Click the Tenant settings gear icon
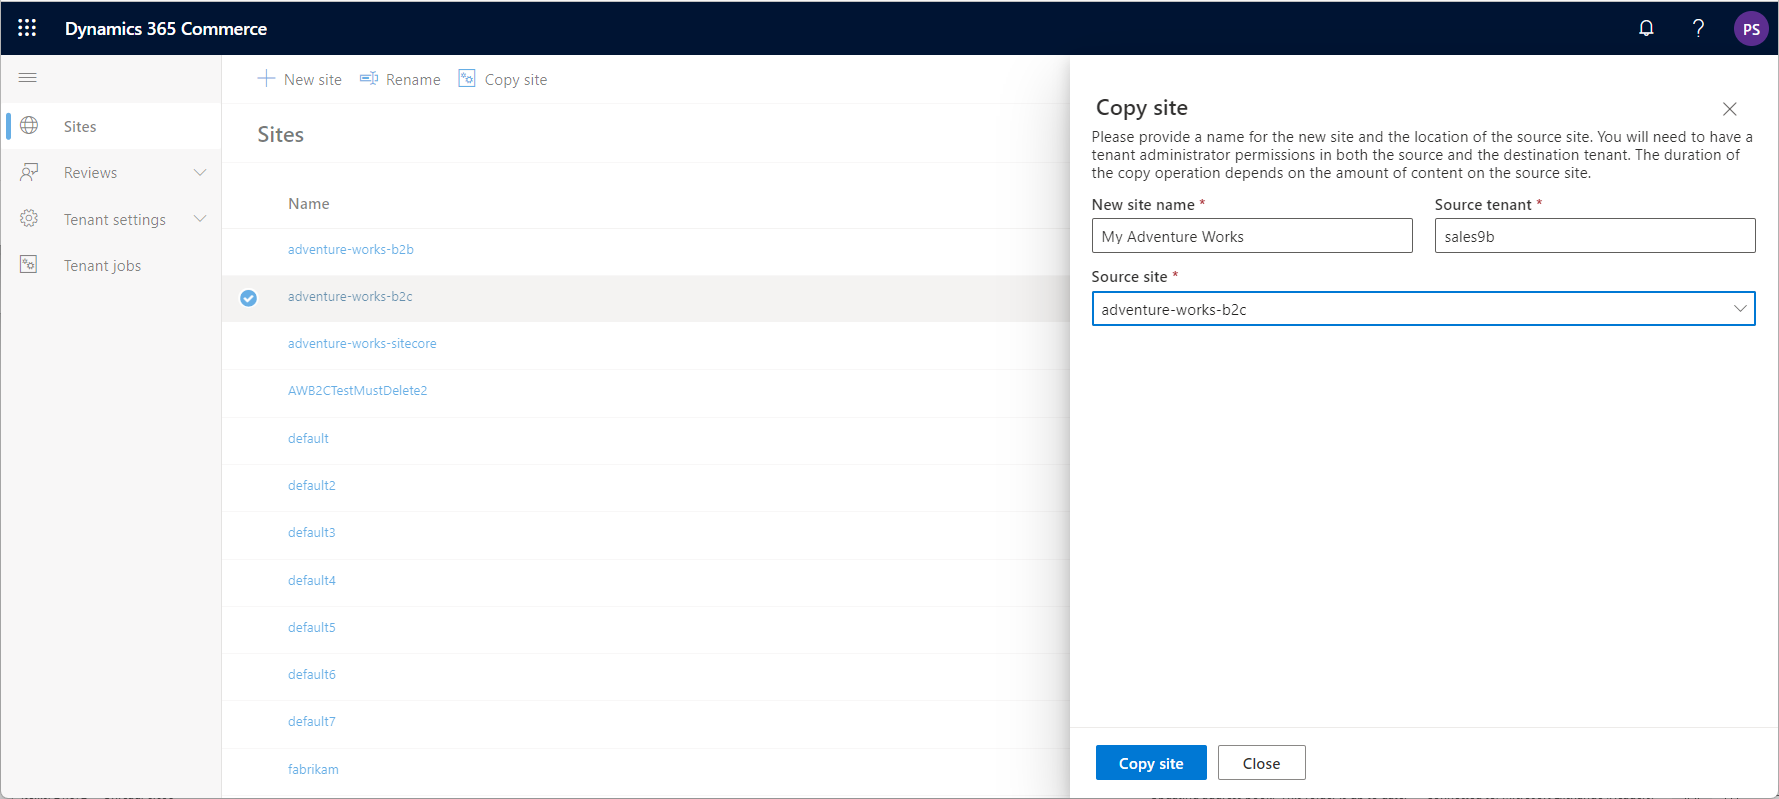This screenshot has width=1779, height=799. 29,218
